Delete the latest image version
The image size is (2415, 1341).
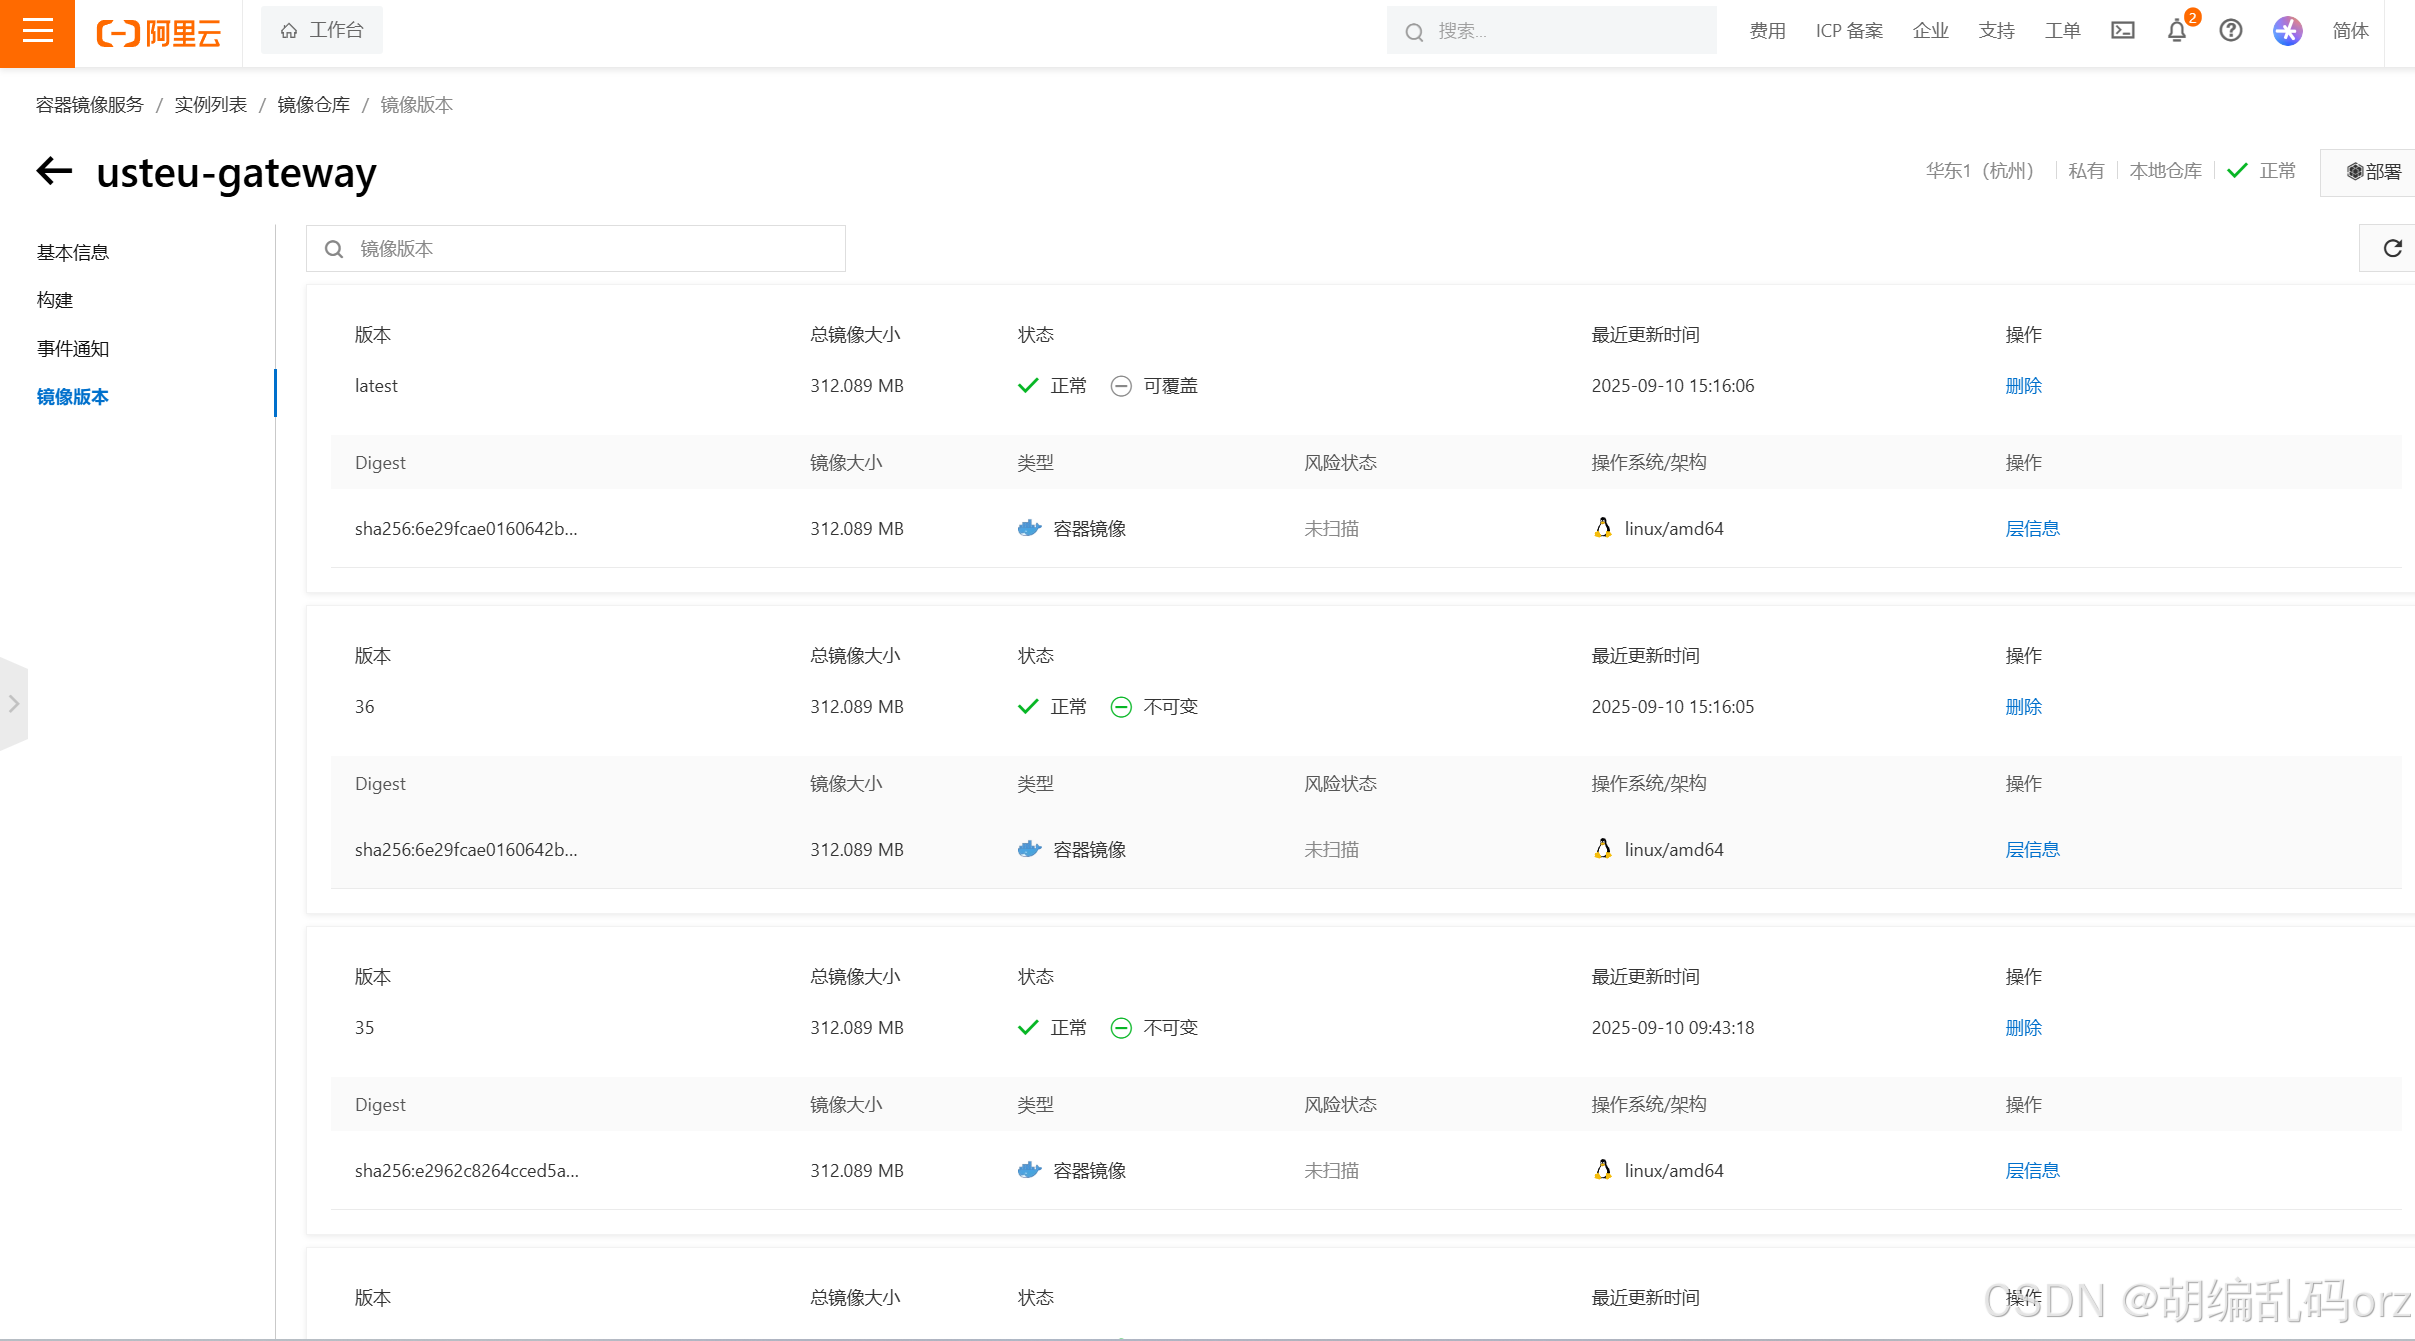pos(2023,386)
